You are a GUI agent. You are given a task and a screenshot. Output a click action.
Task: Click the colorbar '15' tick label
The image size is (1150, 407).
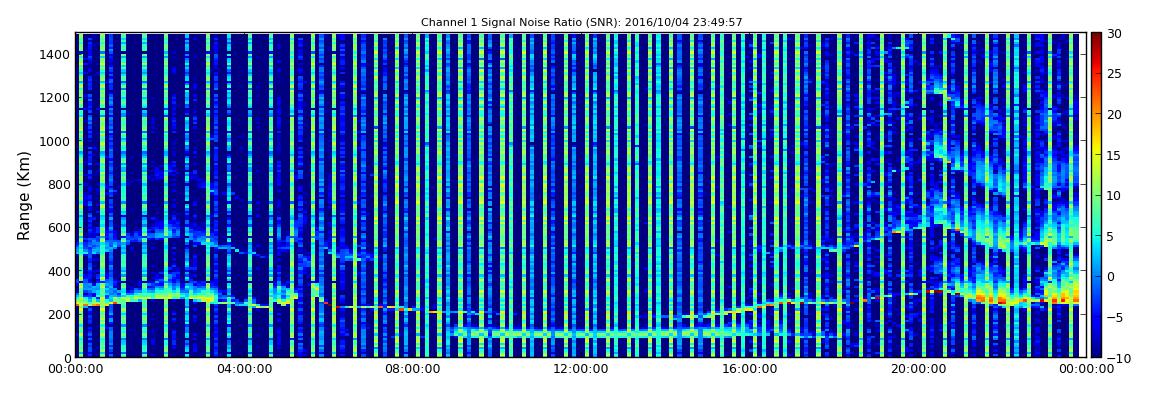(x=1115, y=155)
